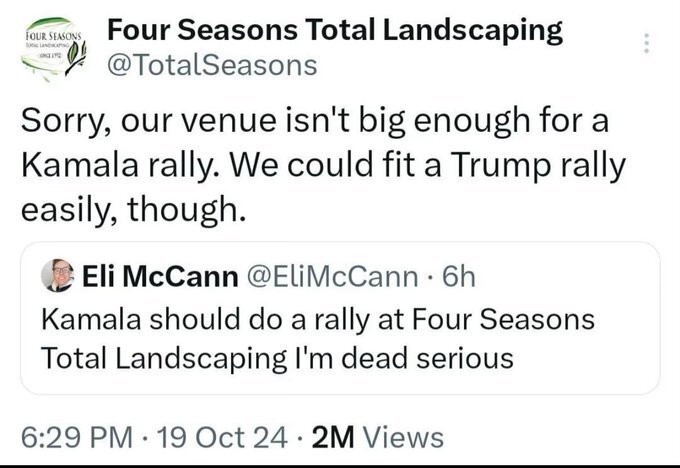
Task: Click the @EliMcCann handle
Action: [328, 275]
